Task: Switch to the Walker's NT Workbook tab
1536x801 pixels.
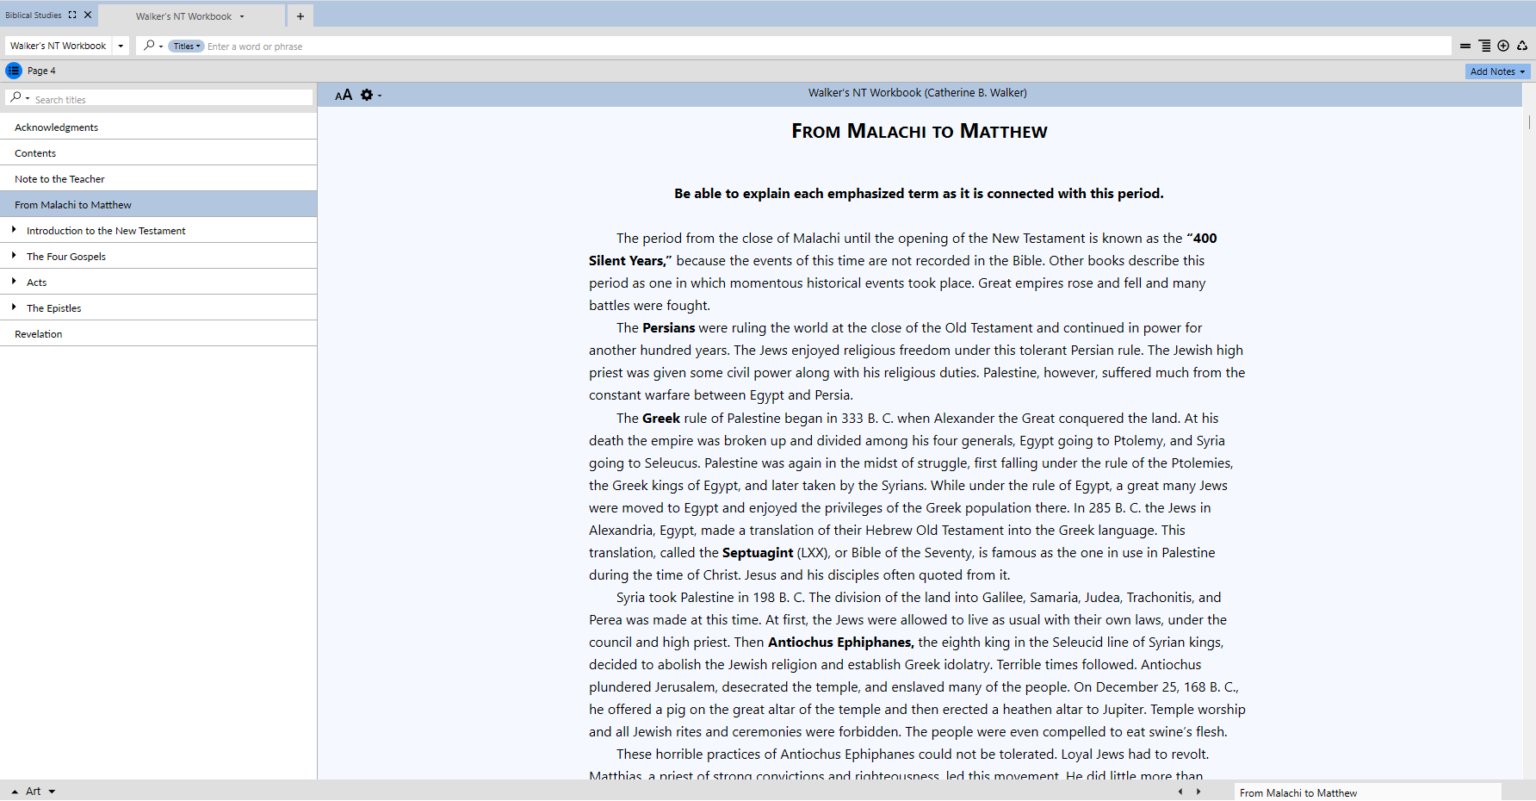Action: (184, 16)
